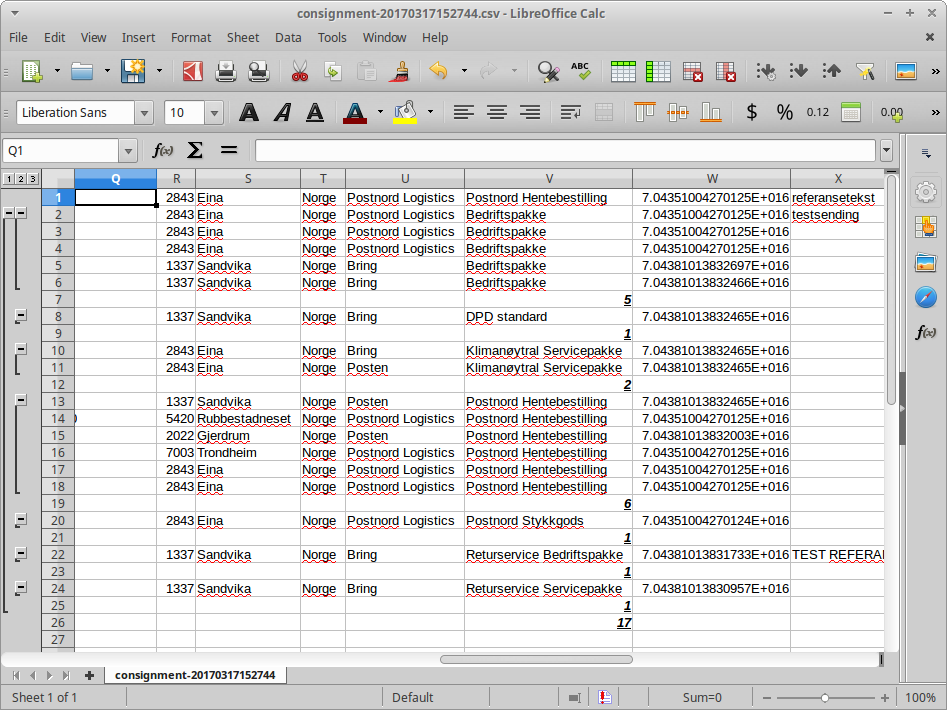The height and width of the screenshot is (710, 947).
Task: Sort ascending icon
Action: (798, 71)
